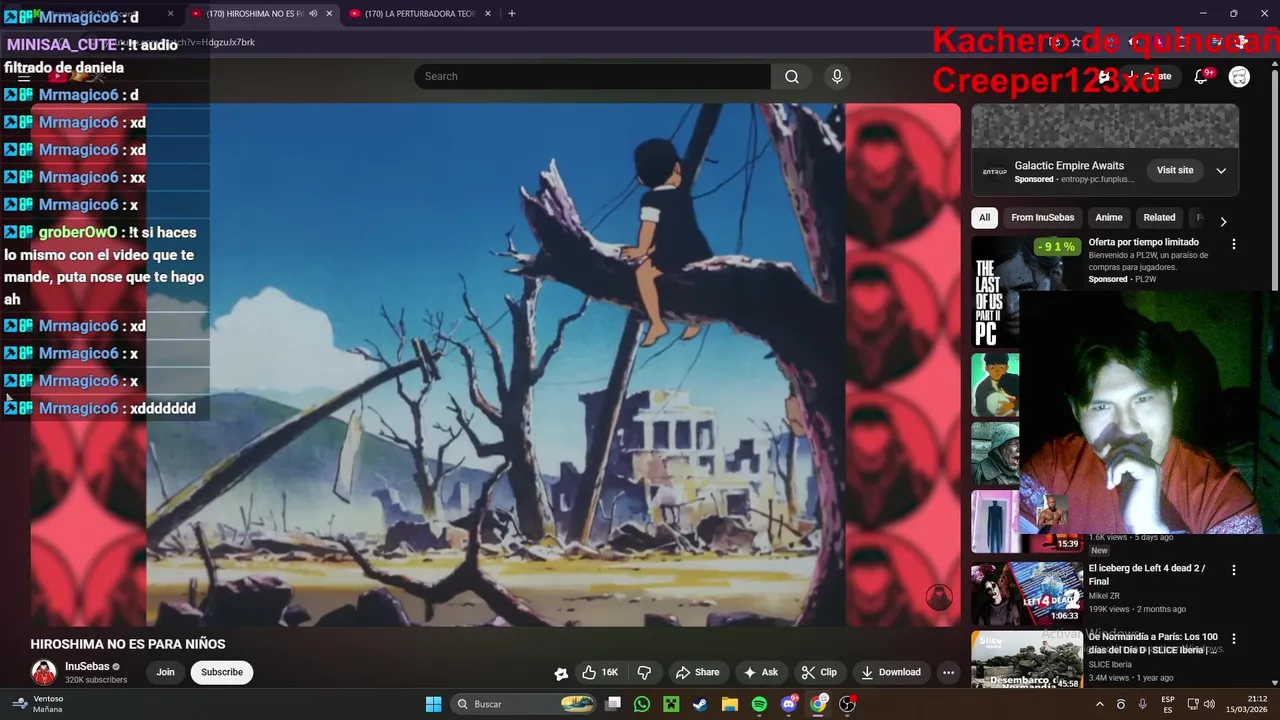Open Task View in taskbar
Viewport: 1280px width, 720px height.
[613, 704]
